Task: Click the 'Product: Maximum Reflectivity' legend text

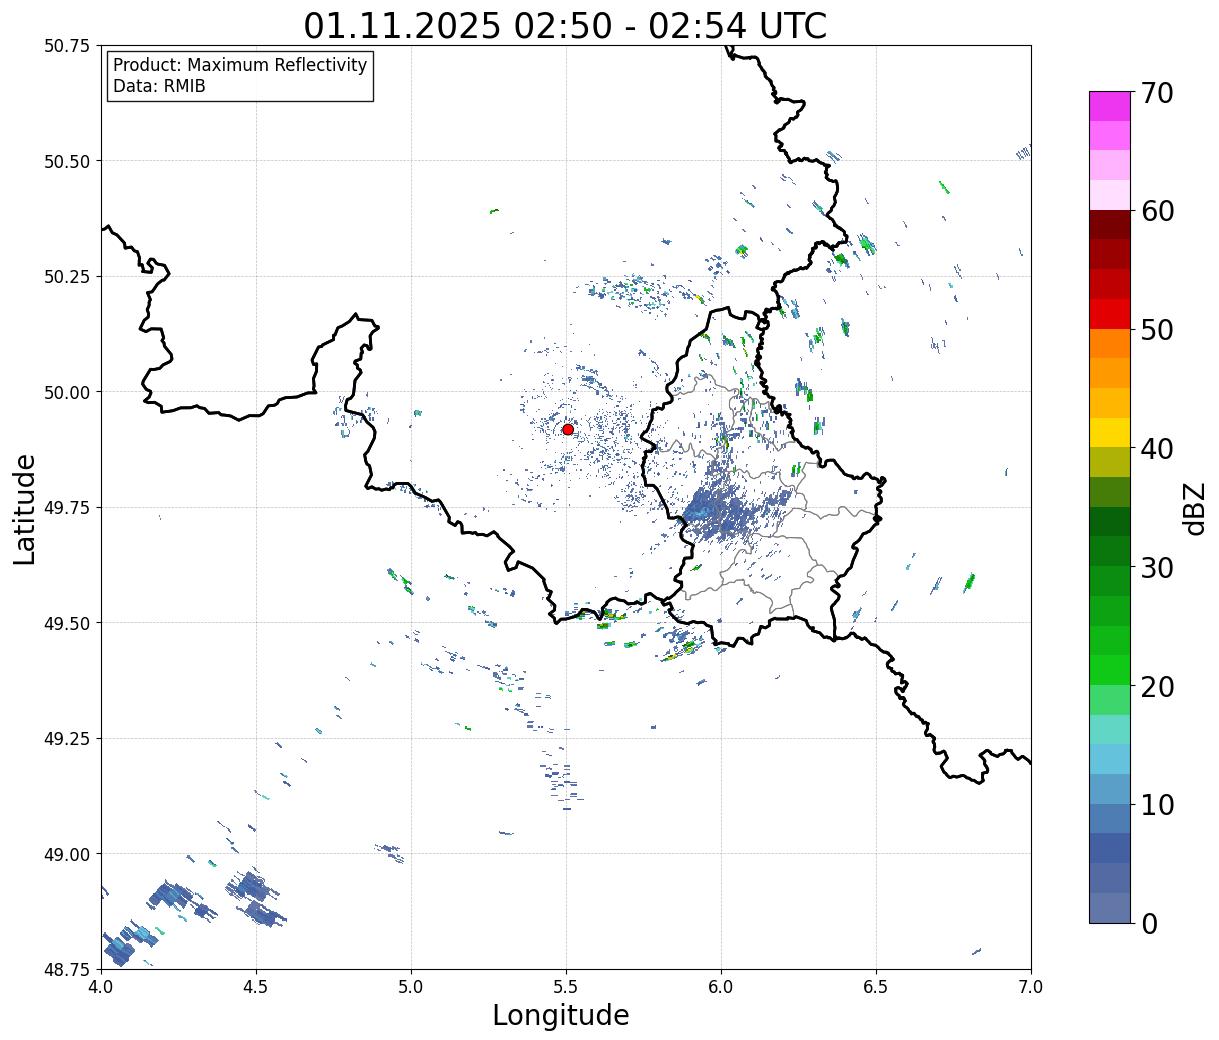Action: click(240, 65)
